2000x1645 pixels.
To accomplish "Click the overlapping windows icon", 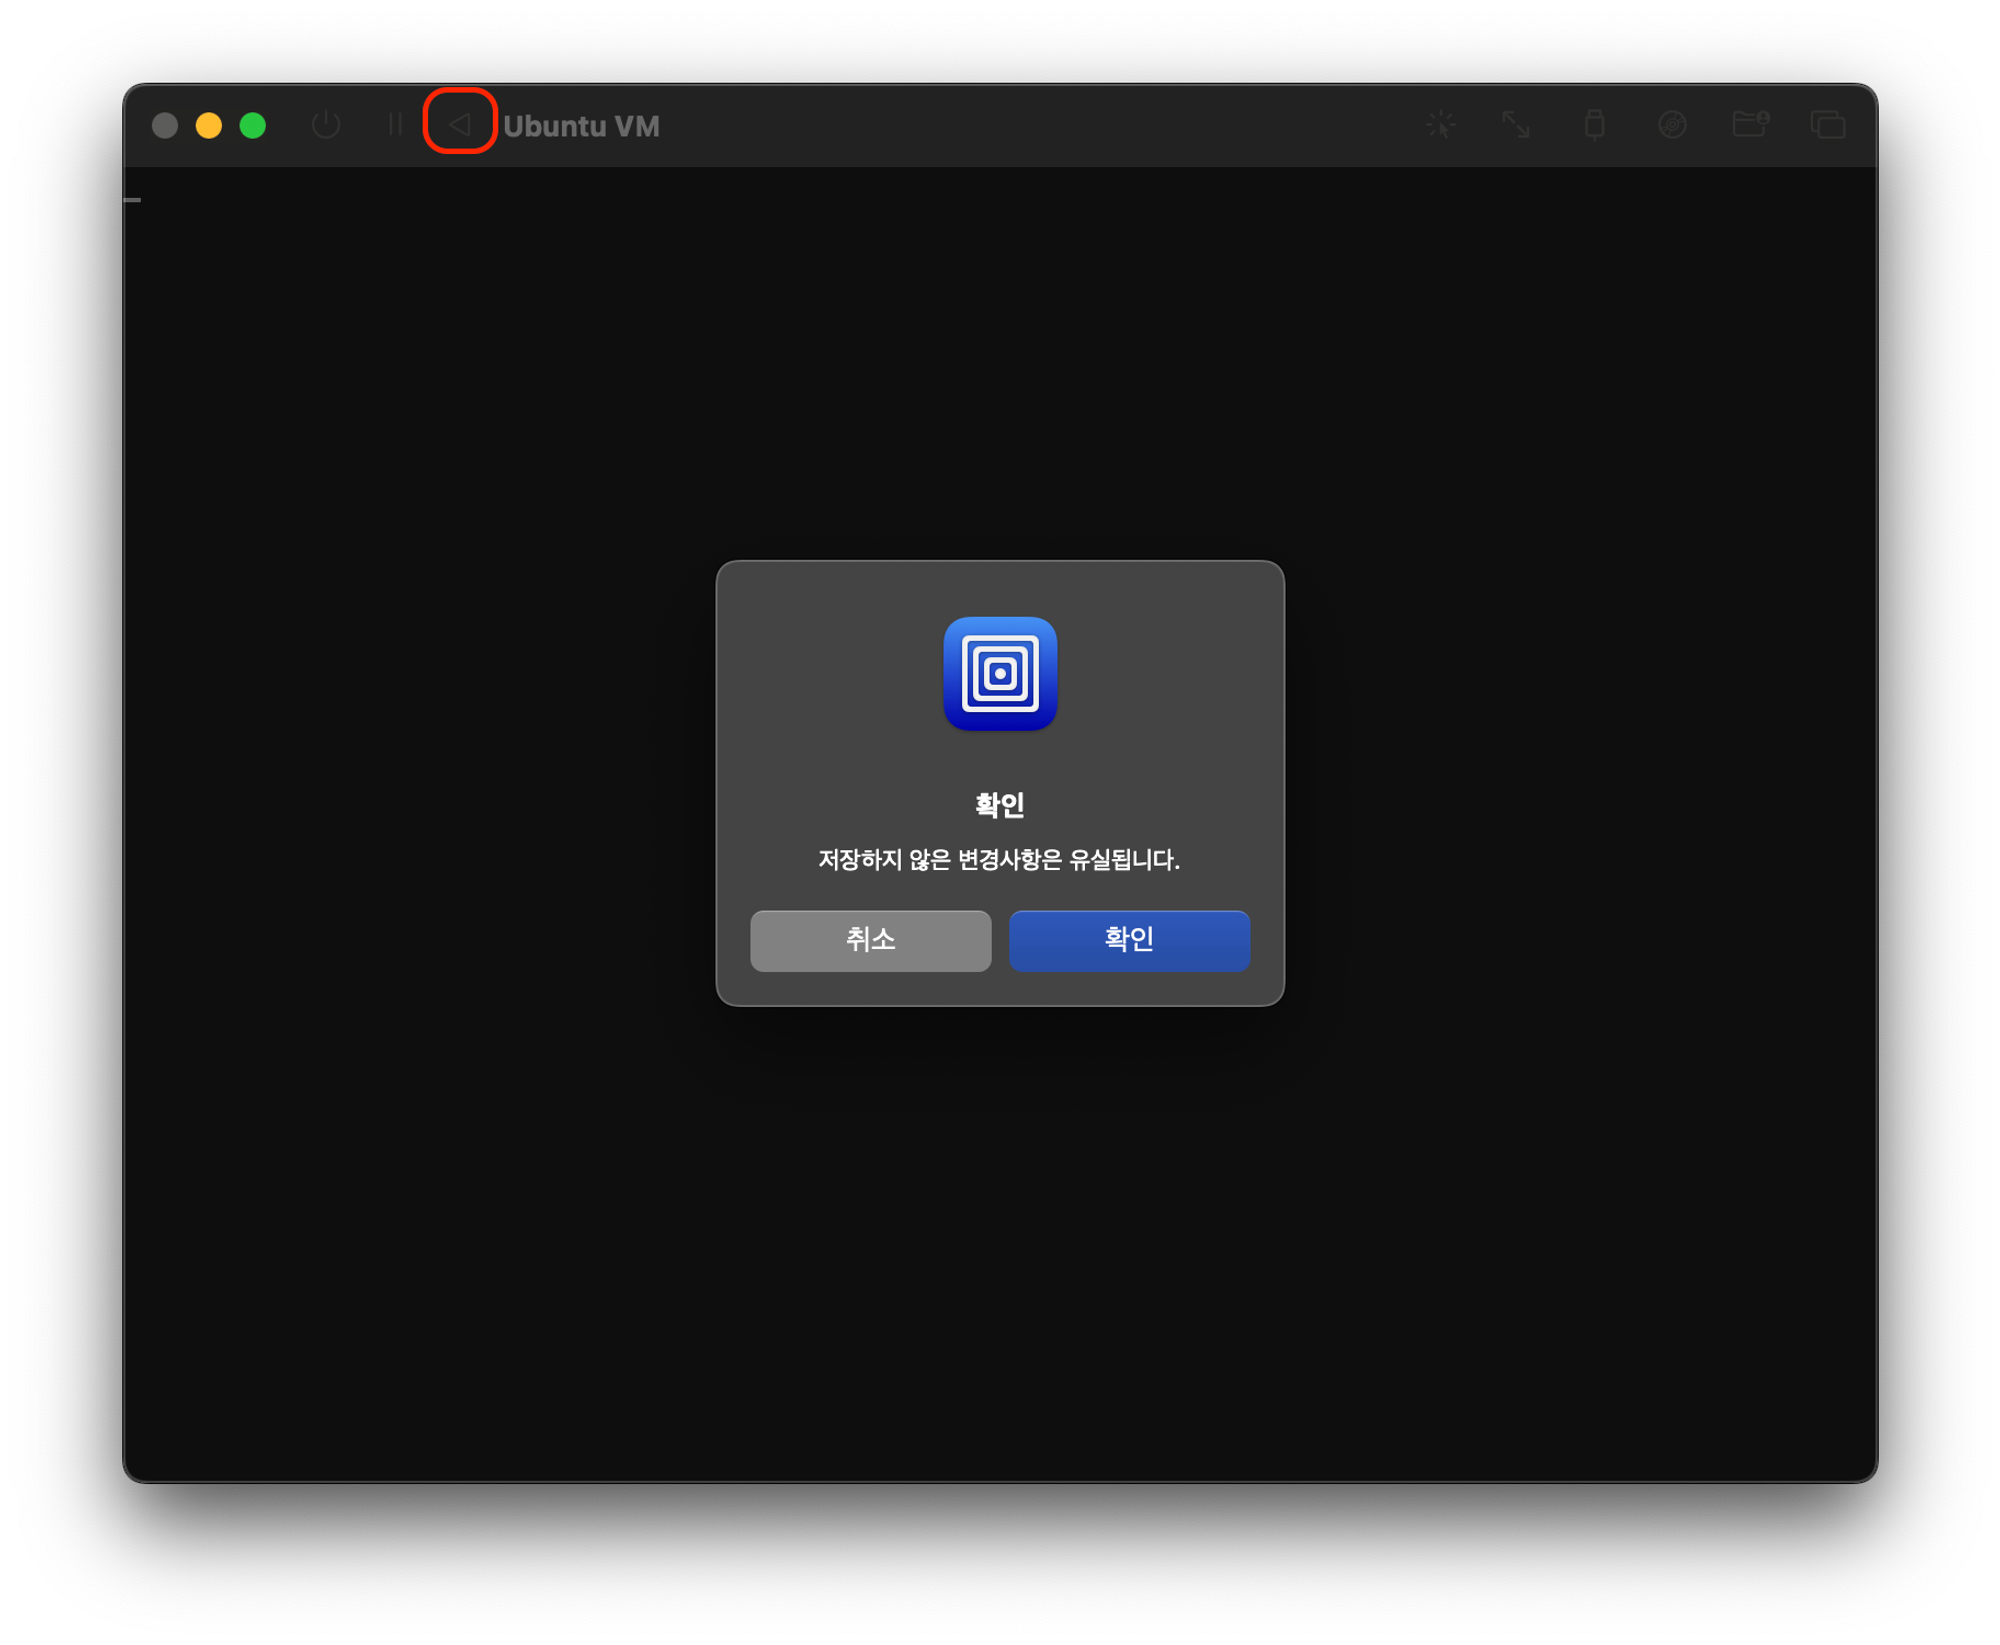I will coord(1827,125).
